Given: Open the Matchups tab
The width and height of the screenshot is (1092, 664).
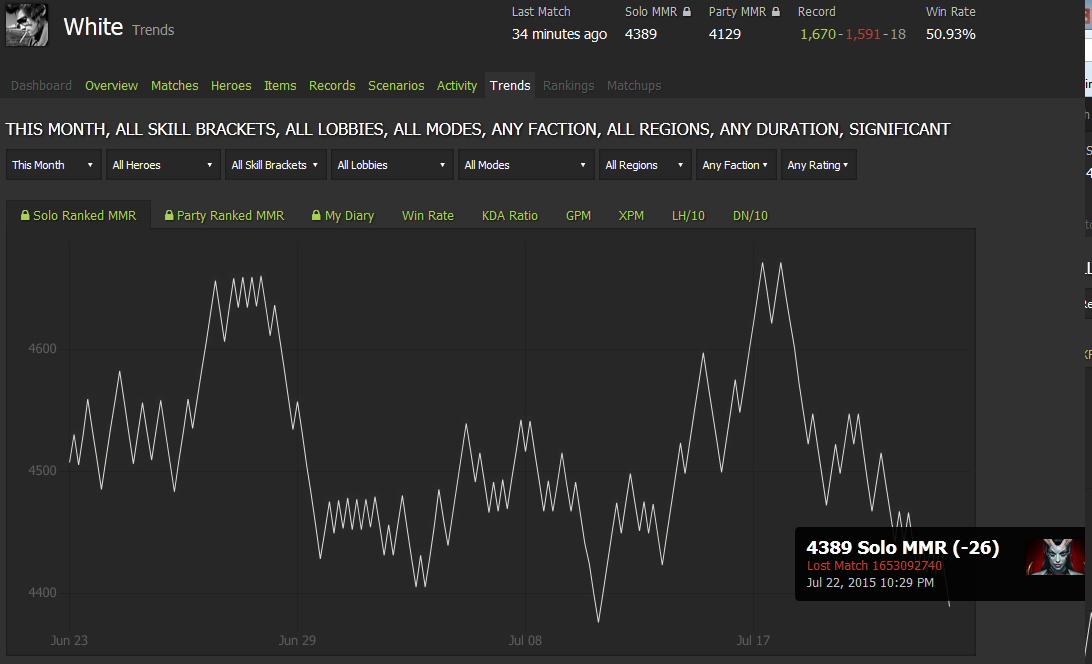Looking at the screenshot, I should (634, 86).
